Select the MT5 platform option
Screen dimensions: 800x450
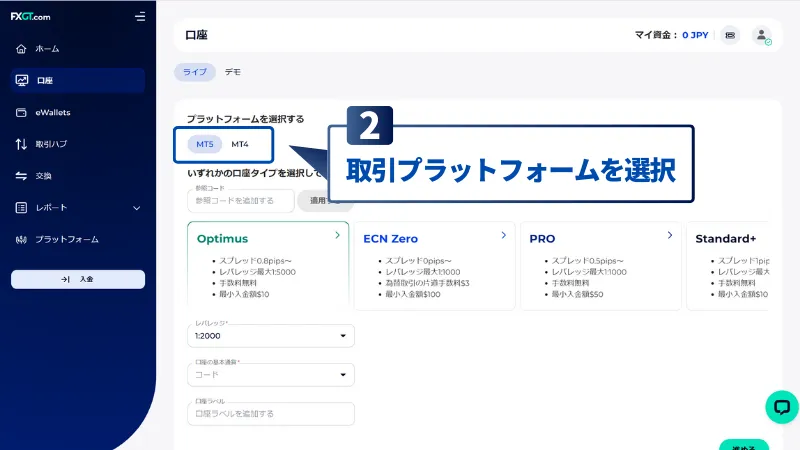point(205,144)
